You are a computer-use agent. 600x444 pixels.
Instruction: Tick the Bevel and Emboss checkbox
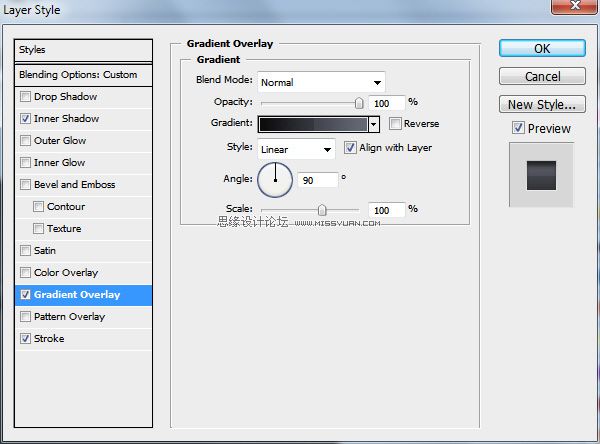25,184
